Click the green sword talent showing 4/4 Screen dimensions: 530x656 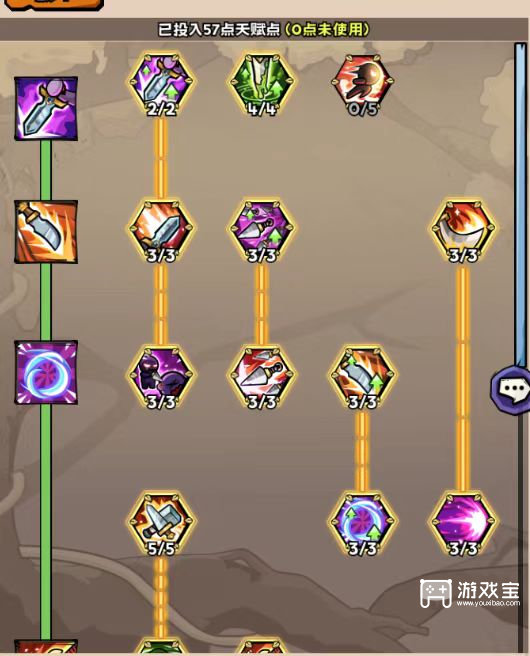[262, 85]
